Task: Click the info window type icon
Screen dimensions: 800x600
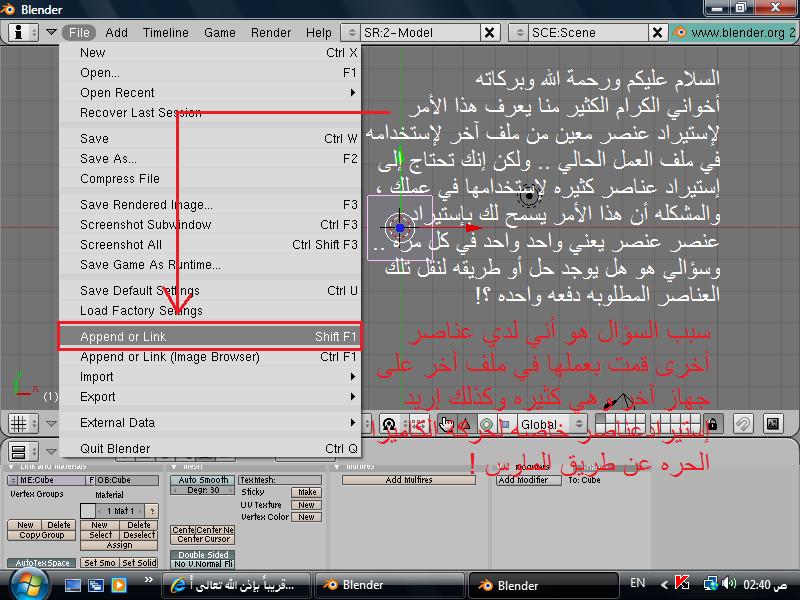Action: tap(22, 32)
